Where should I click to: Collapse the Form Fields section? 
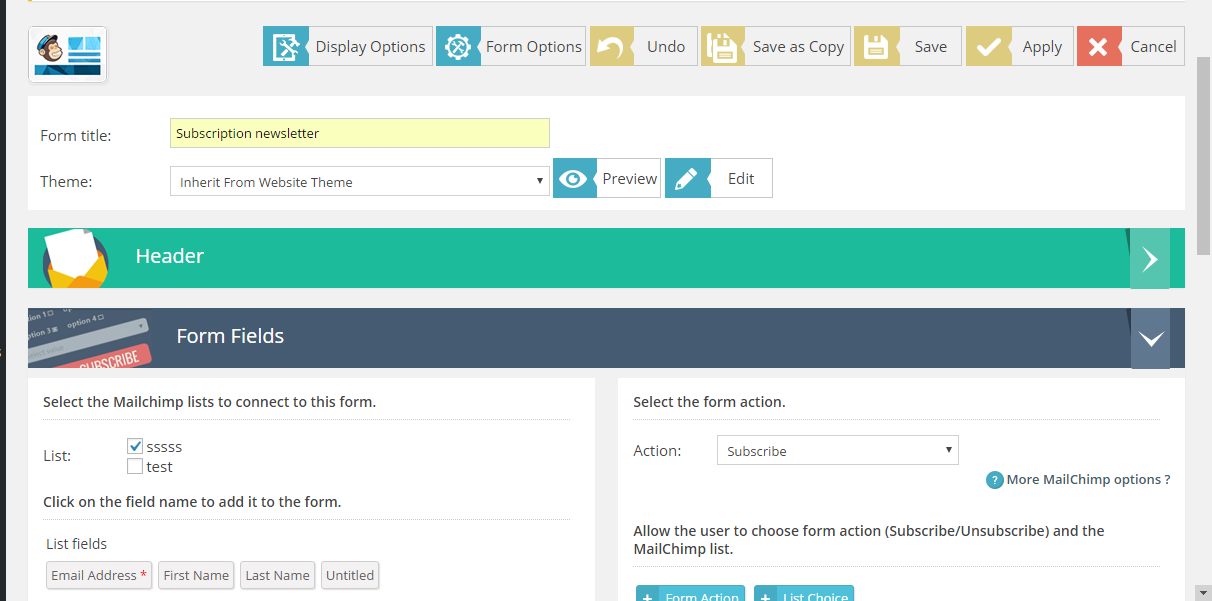[1150, 338]
